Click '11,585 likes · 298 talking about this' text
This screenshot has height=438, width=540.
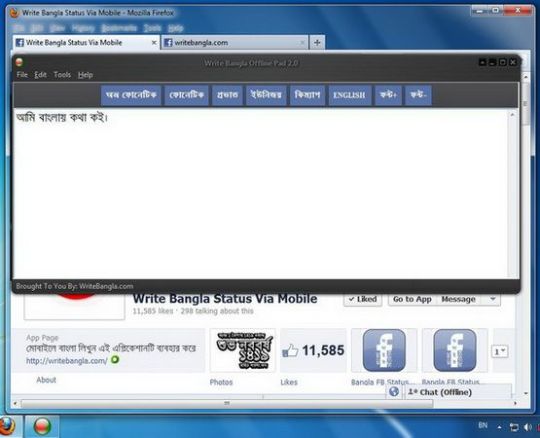193,311
